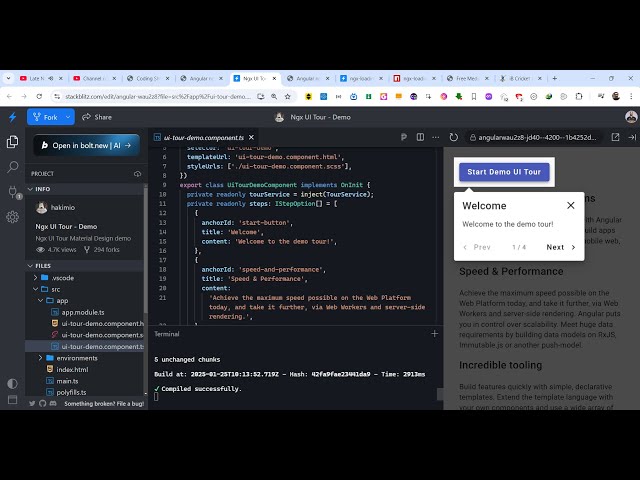Viewport: 640px width, 480px height.
Task: Open the Ports plug icon in the sidebar
Action: click(x=12, y=192)
